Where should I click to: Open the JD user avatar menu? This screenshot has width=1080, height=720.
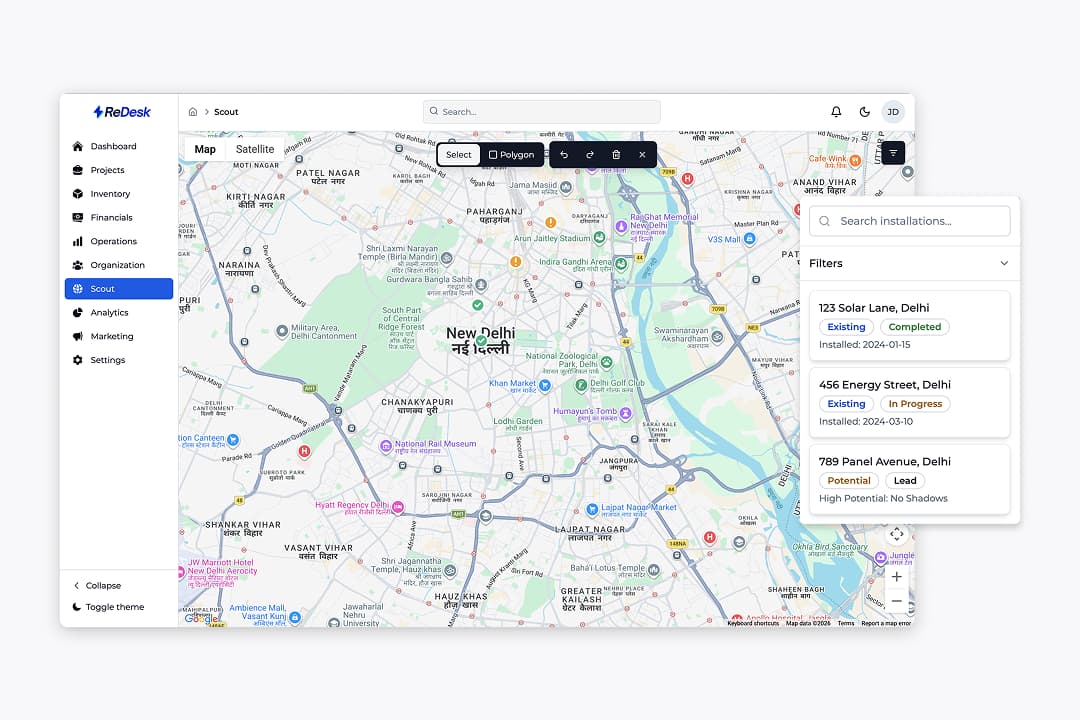pyautogui.click(x=893, y=112)
